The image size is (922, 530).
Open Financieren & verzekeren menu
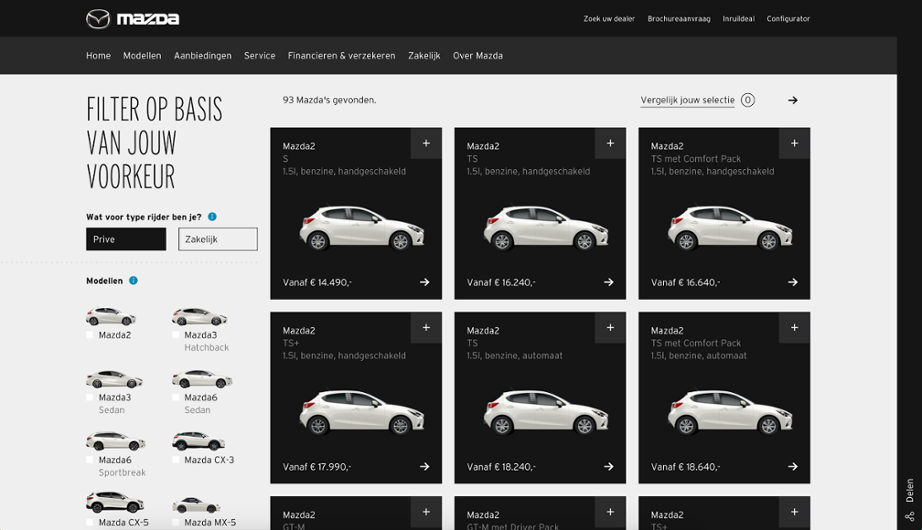coord(342,56)
